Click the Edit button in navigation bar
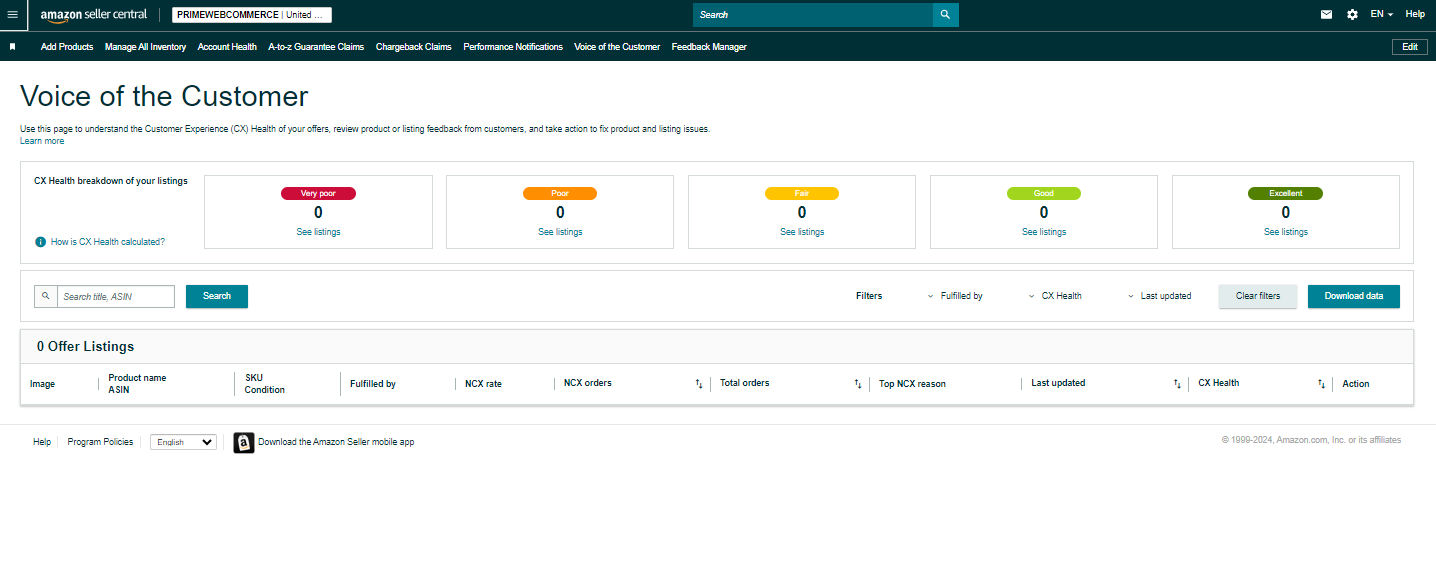Image resolution: width=1436 pixels, height=566 pixels. click(x=1409, y=47)
